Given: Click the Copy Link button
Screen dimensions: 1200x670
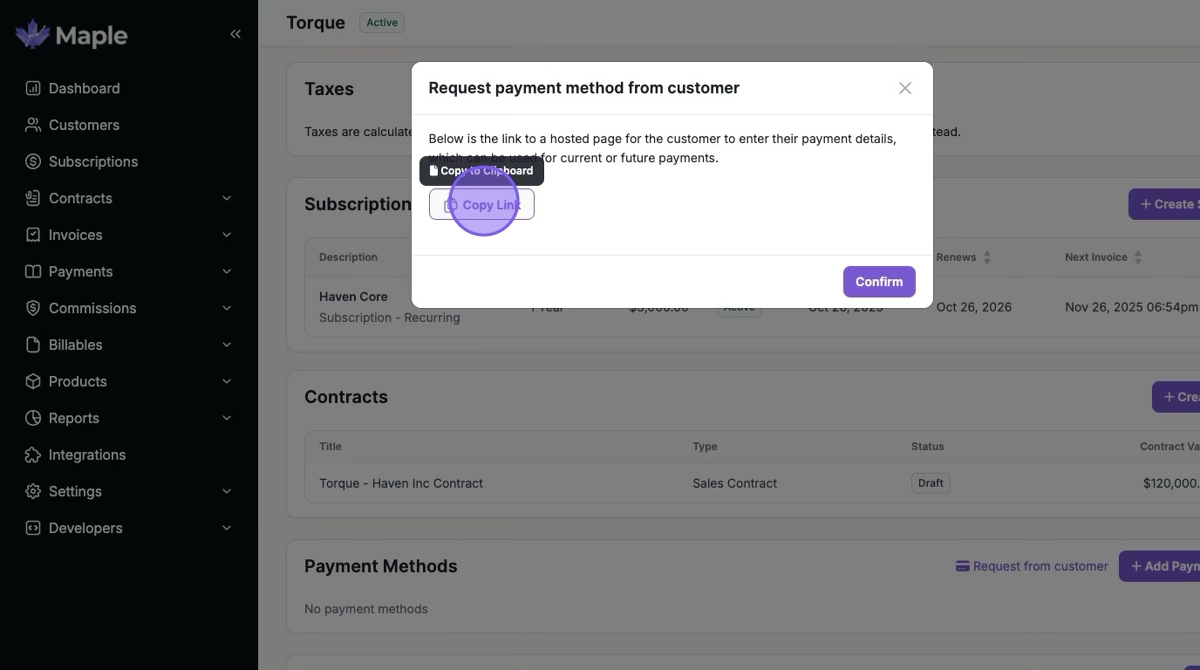Looking at the screenshot, I should [482, 205].
